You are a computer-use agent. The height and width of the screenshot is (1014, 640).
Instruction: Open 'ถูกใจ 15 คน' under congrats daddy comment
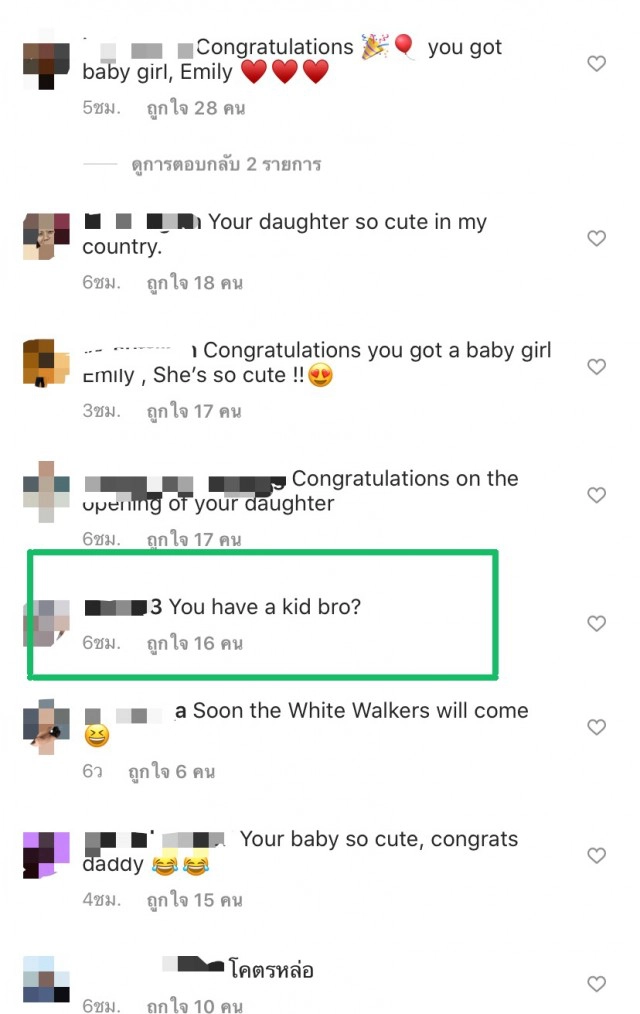tap(195, 900)
